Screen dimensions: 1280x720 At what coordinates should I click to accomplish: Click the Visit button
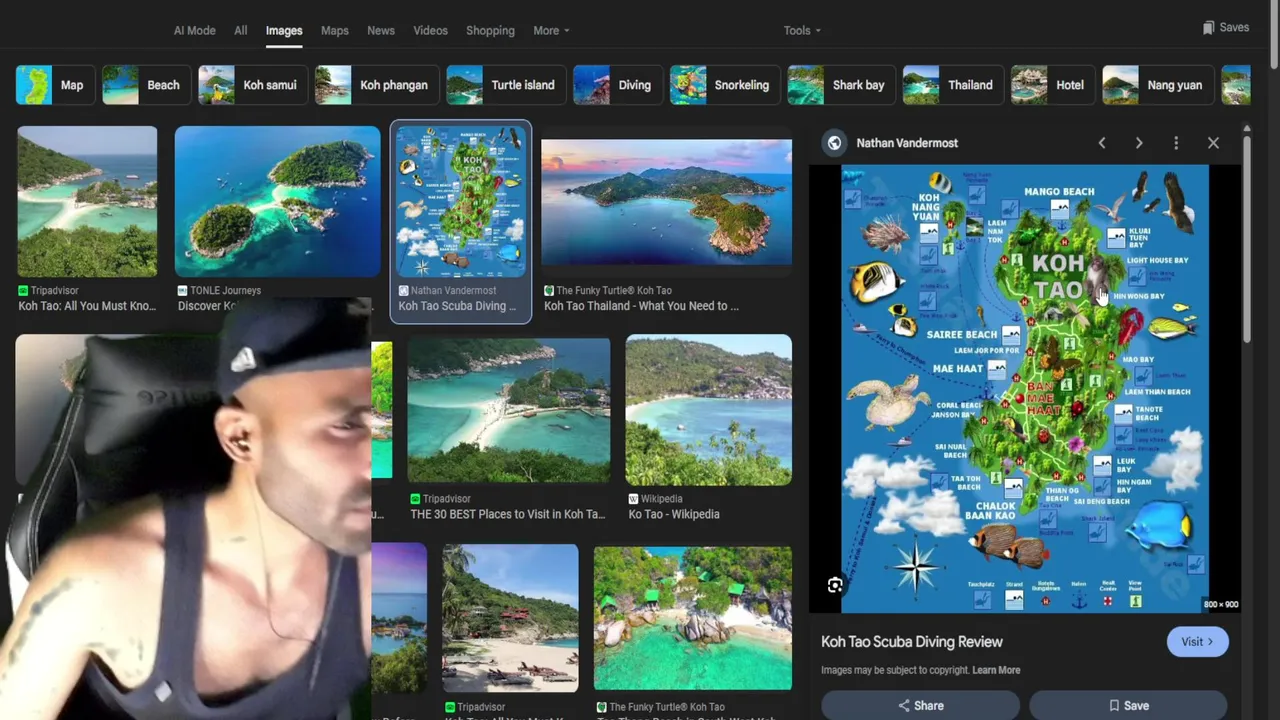1197,642
